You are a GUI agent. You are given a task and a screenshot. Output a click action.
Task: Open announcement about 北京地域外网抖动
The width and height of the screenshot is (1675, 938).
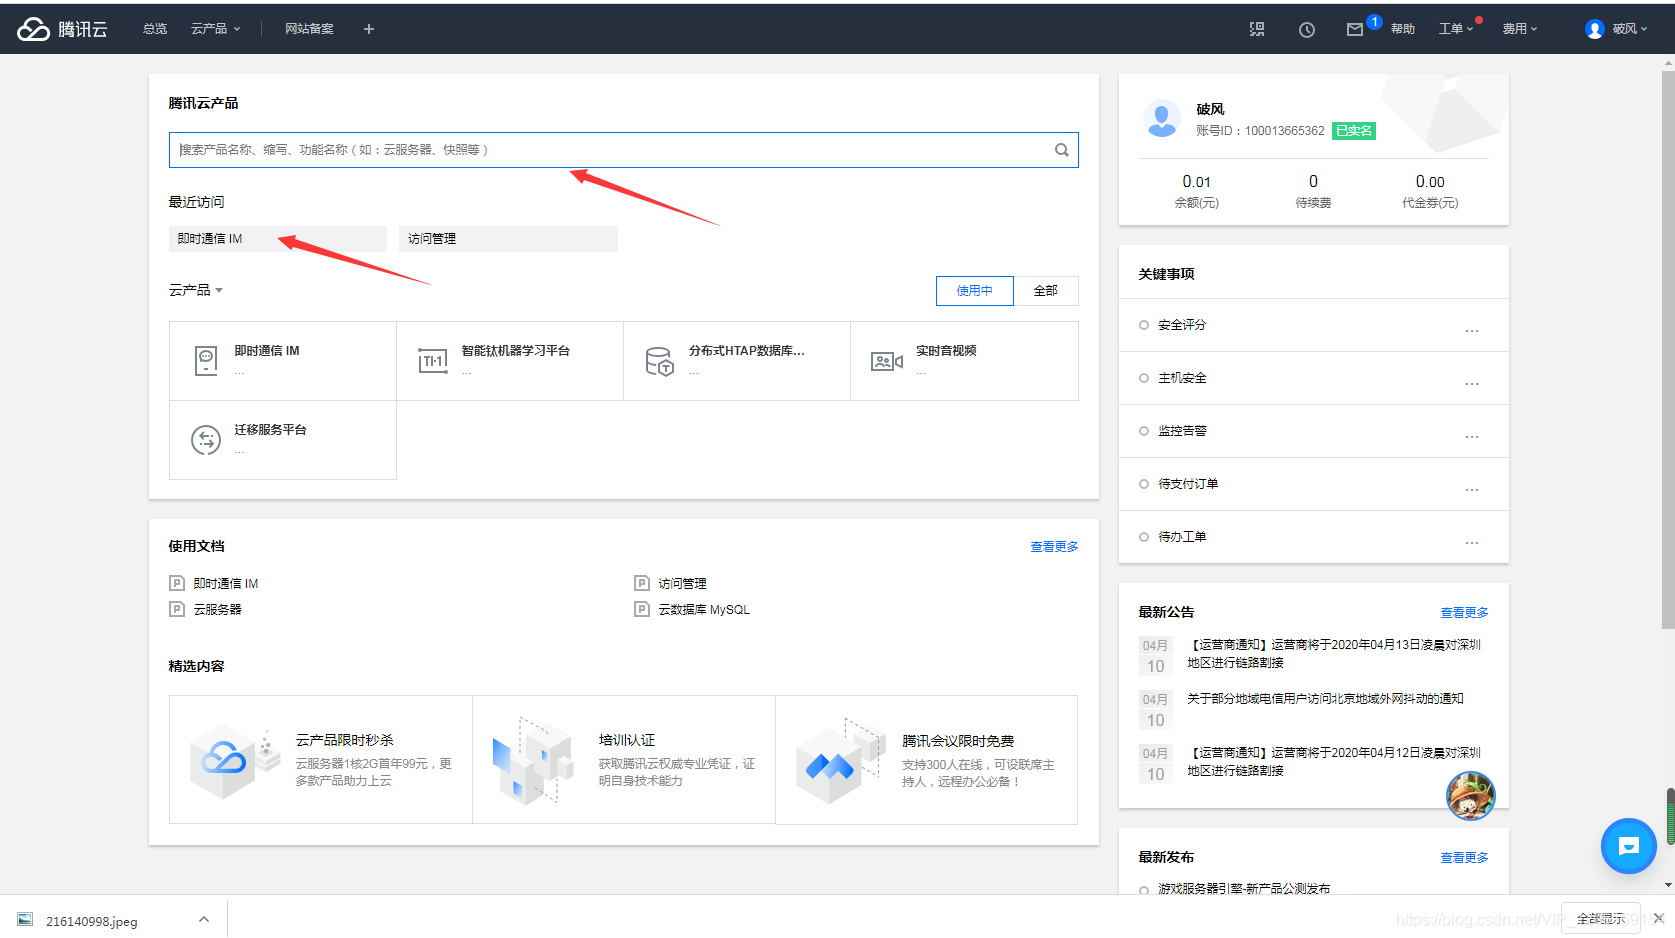tap(1325, 699)
